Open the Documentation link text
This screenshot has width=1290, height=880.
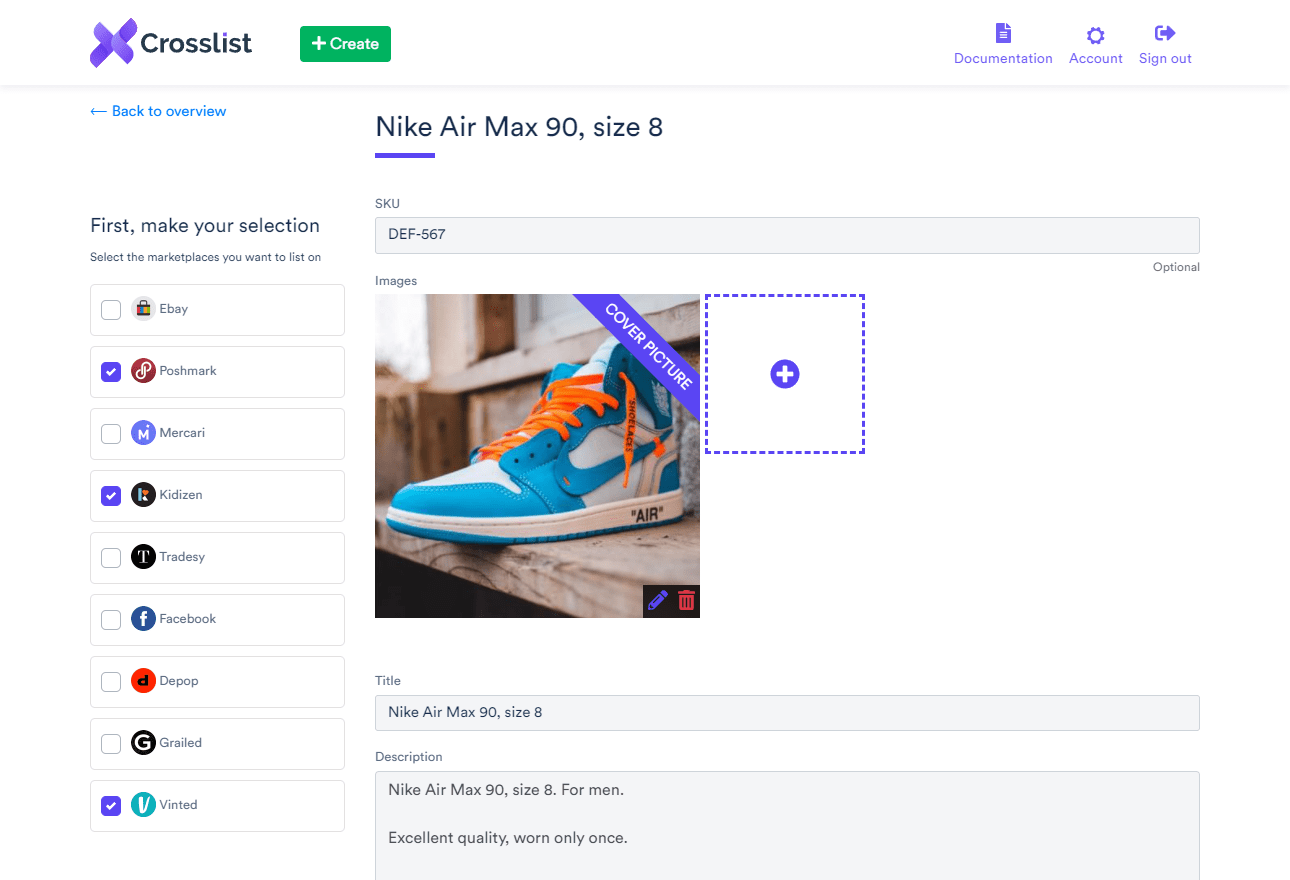pos(1003,59)
